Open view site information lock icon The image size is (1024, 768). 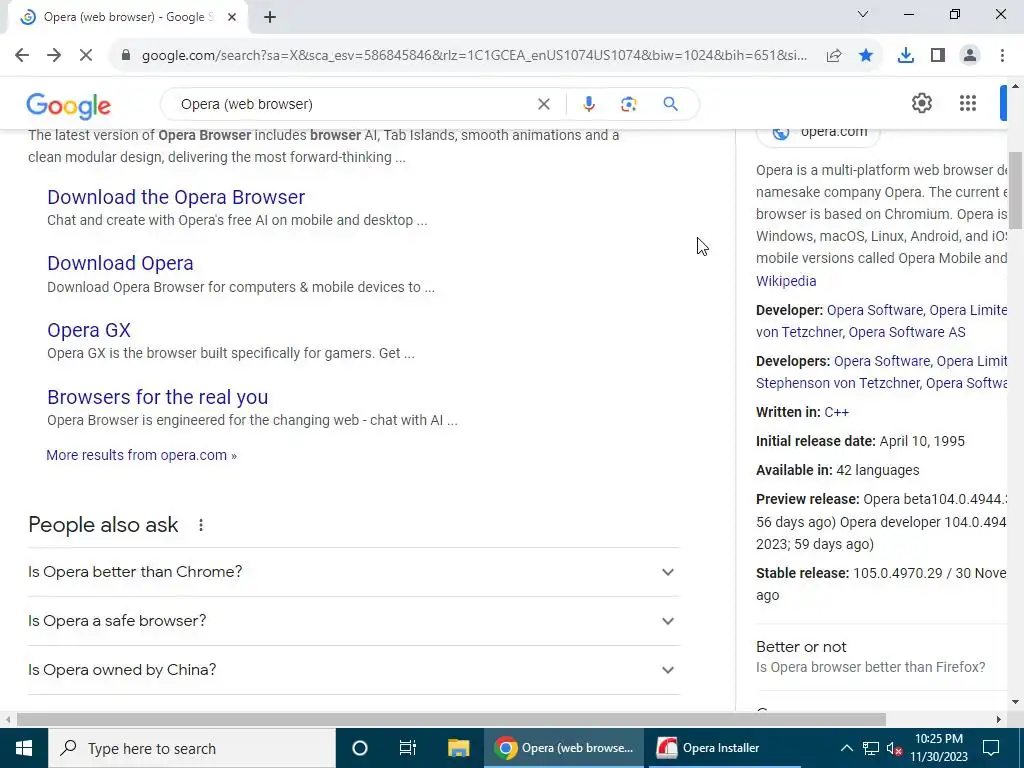[126, 56]
